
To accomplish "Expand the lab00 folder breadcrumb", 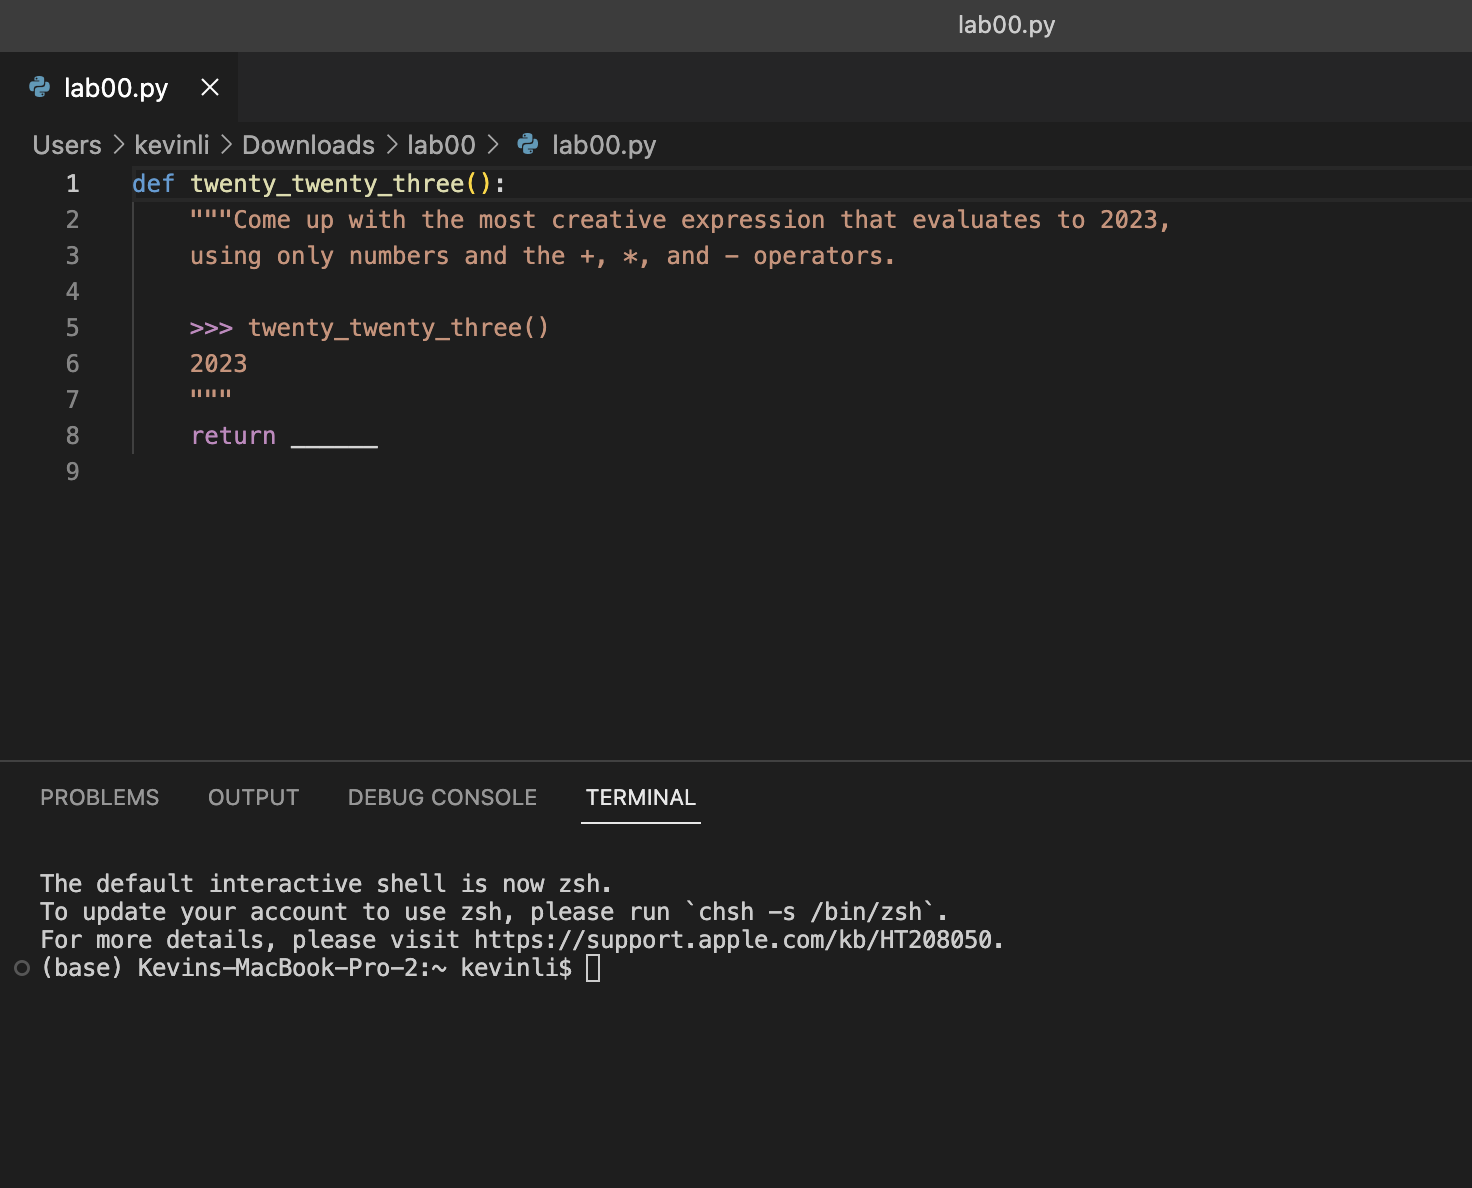I will [441, 145].
